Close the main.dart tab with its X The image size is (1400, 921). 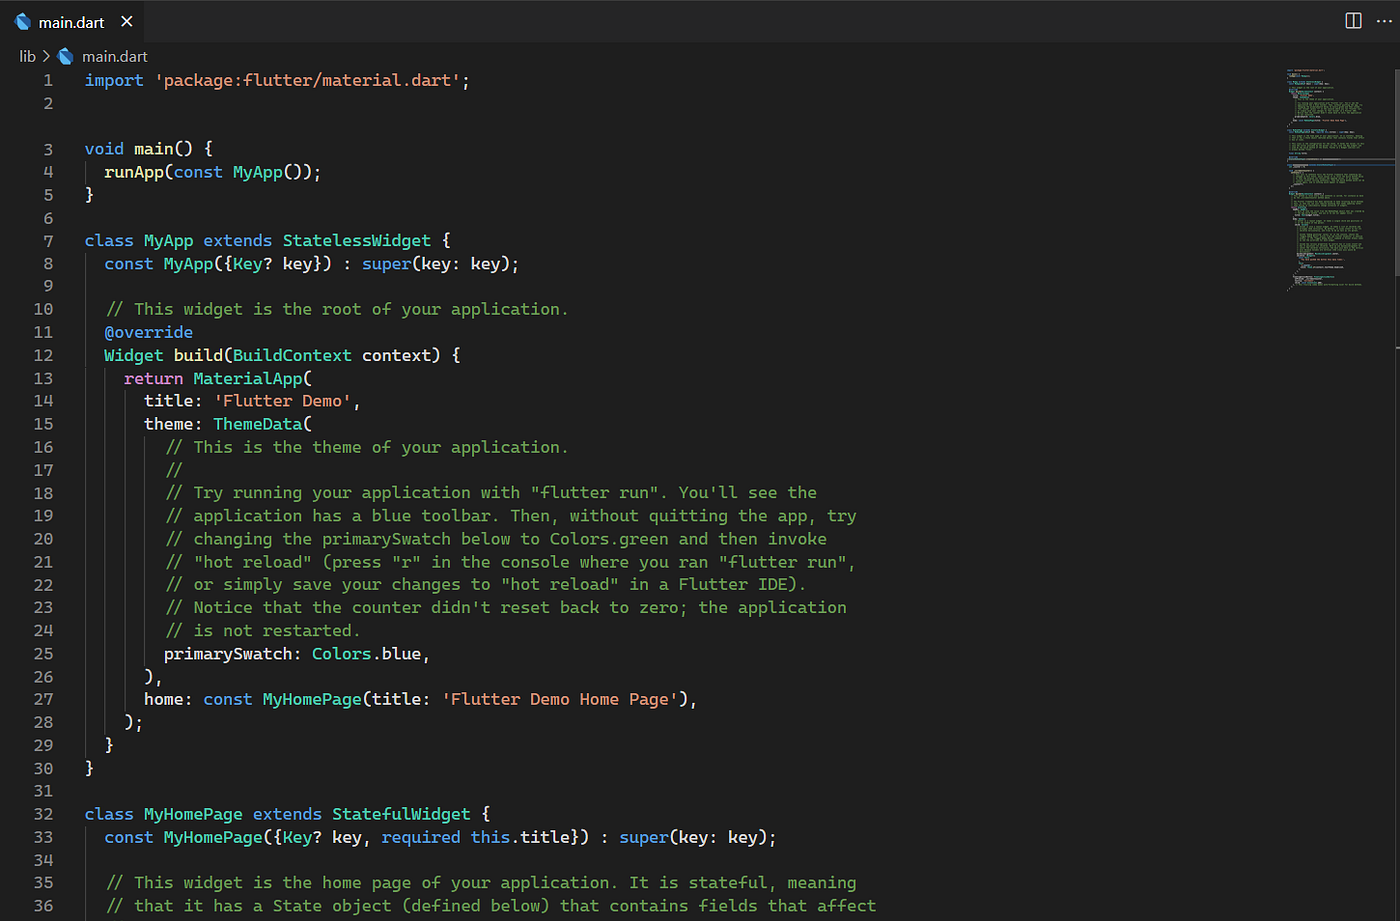coord(125,20)
